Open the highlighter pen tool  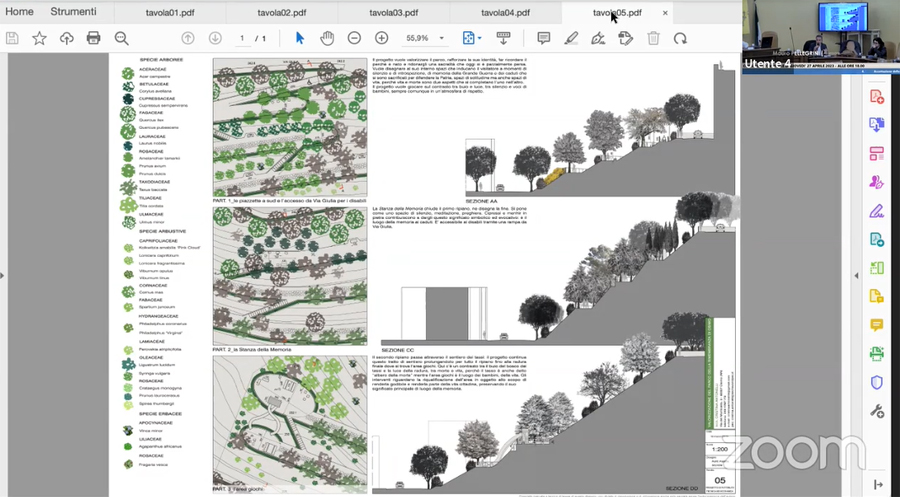pyautogui.click(x=571, y=38)
